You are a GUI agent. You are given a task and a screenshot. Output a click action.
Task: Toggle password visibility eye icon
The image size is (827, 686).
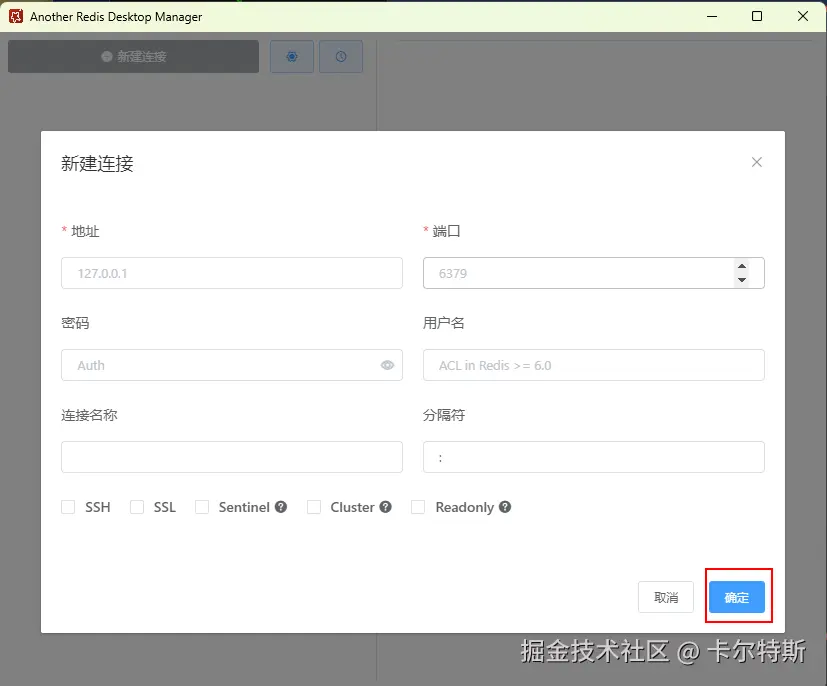pos(387,365)
